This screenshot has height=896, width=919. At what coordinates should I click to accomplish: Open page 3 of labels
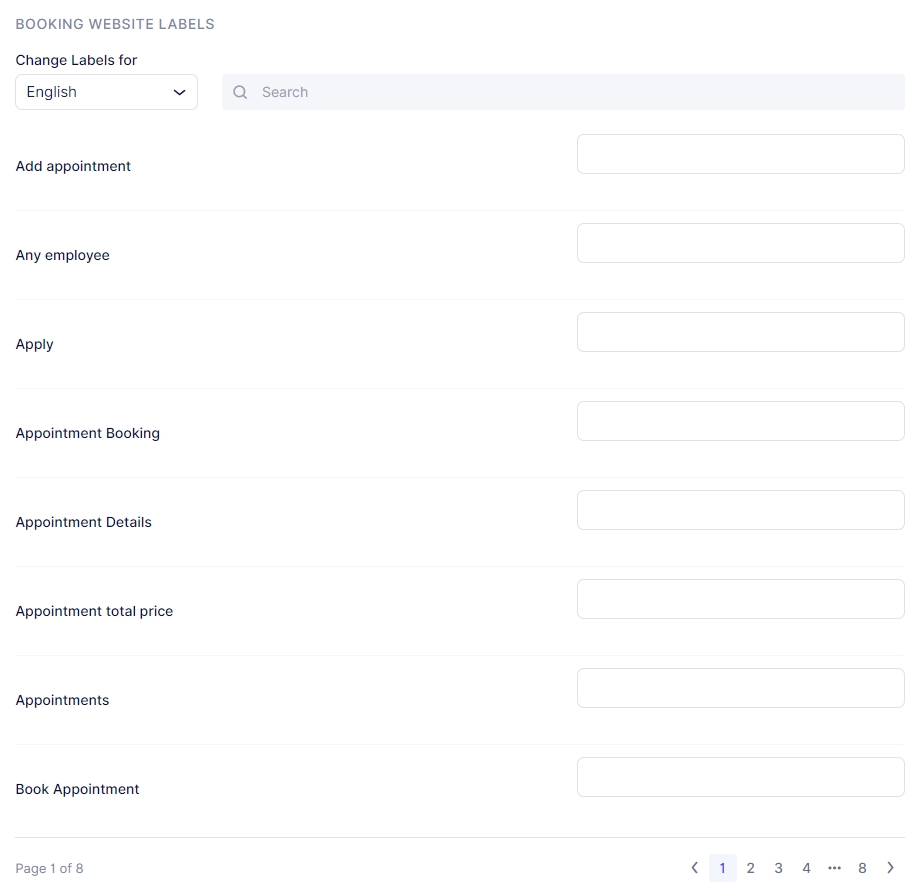(x=778, y=868)
